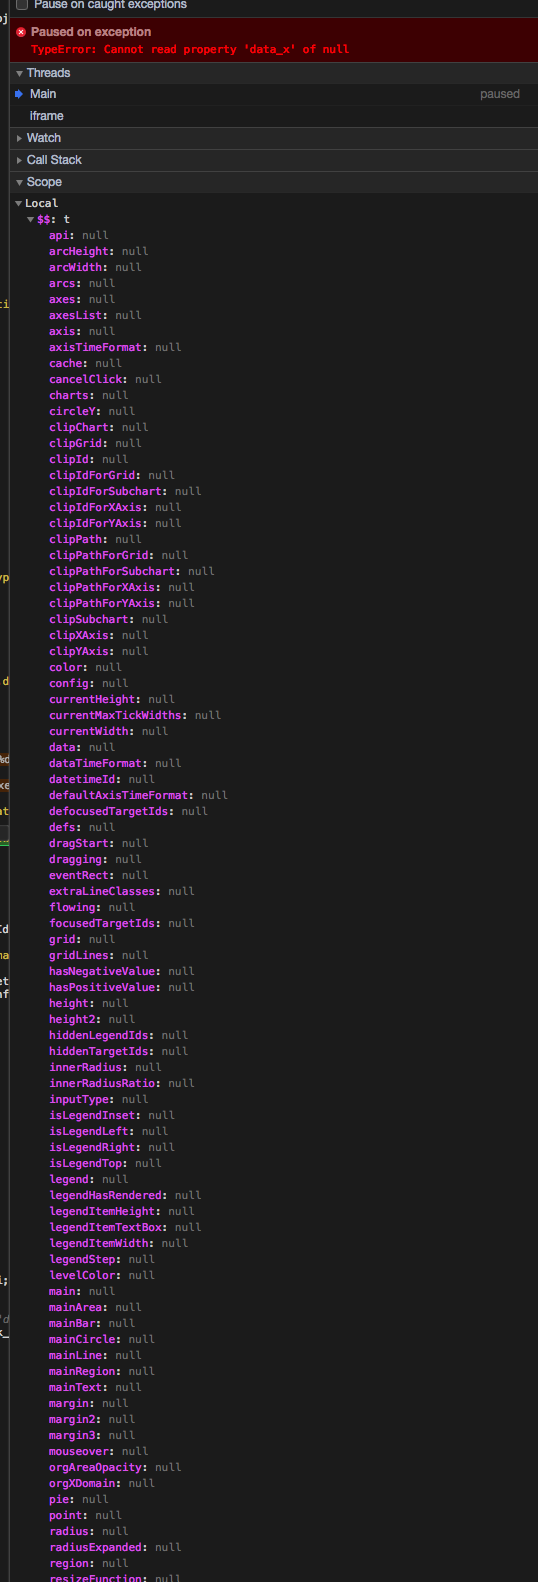
Task: Collapse the $$: t object
Action: tap(31, 219)
